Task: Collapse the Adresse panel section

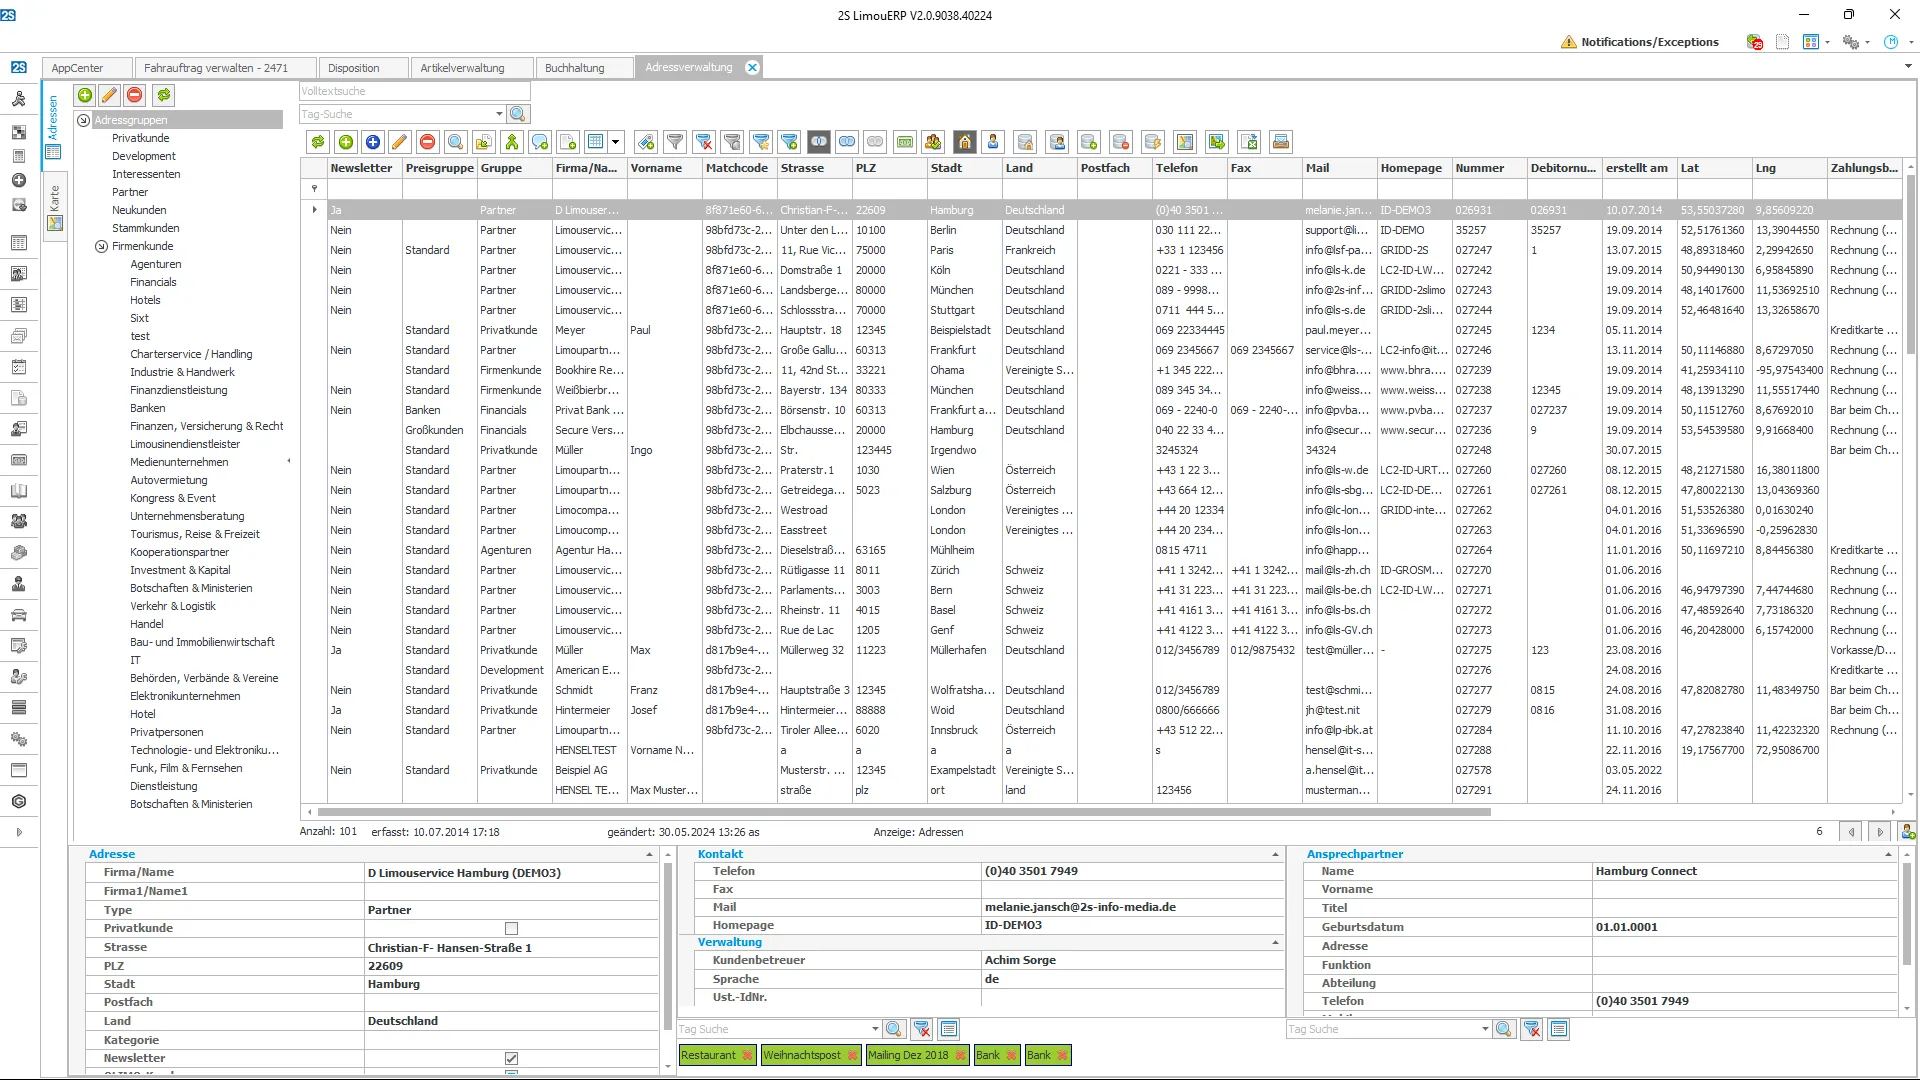Action: click(649, 855)
